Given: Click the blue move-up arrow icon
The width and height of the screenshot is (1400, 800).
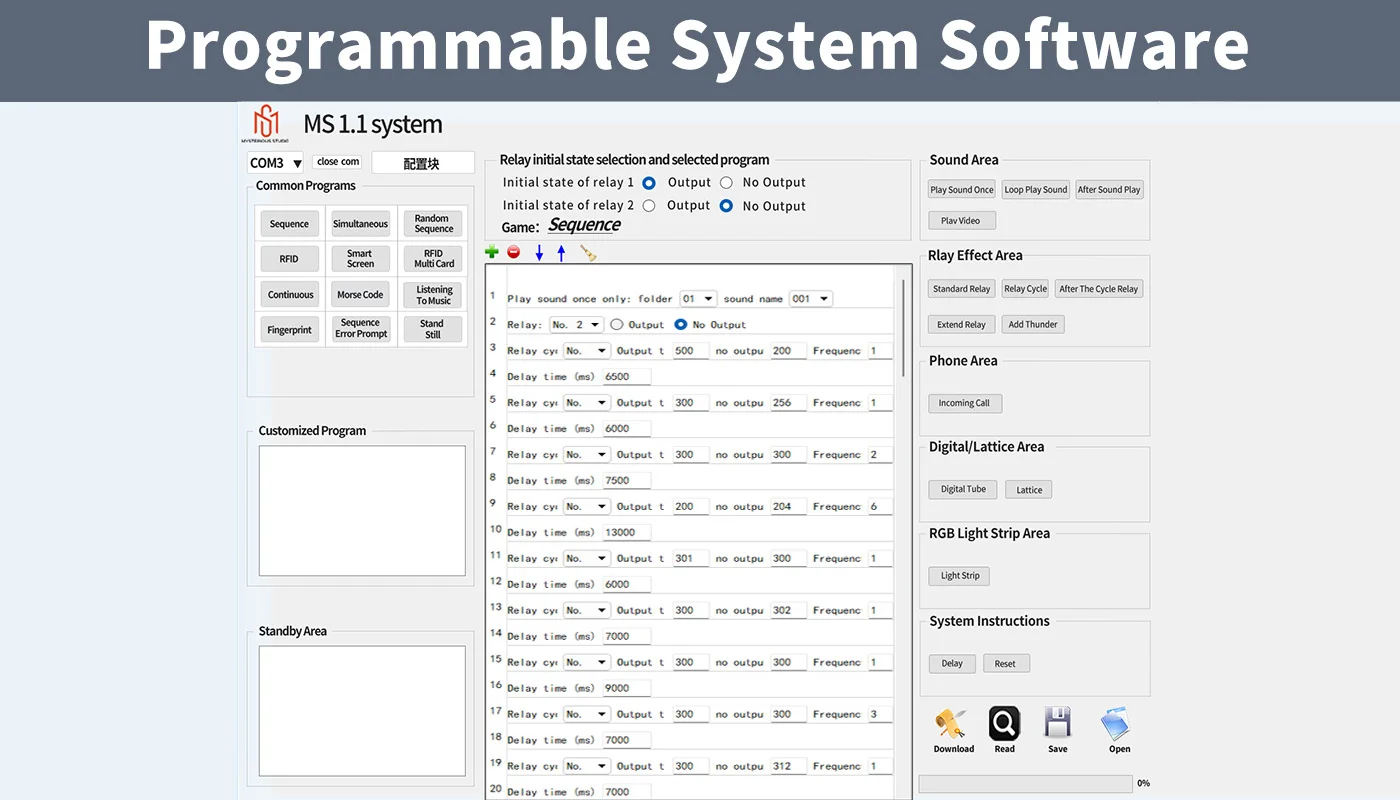Looking at the screenshot, I should [x=561, y=253].
